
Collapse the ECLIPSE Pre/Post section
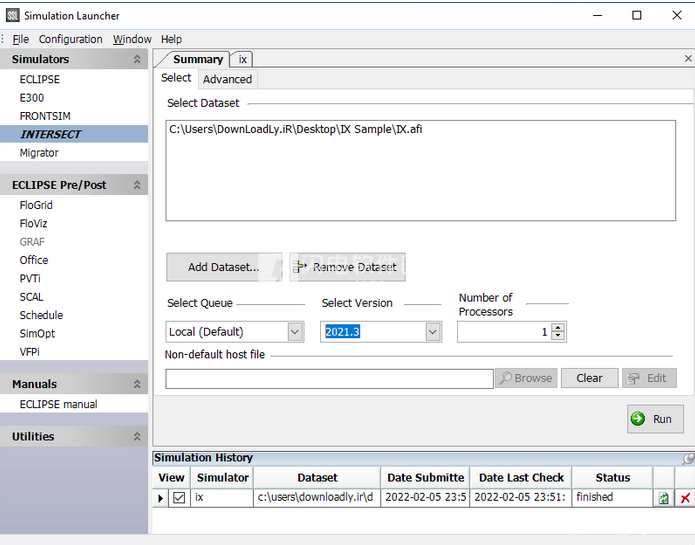[137, 185]
